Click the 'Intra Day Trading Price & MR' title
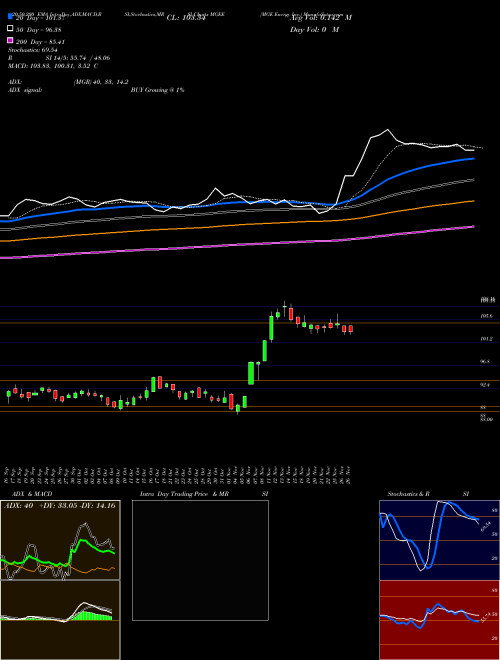The image size is (500, 660). tap(184, 494)
